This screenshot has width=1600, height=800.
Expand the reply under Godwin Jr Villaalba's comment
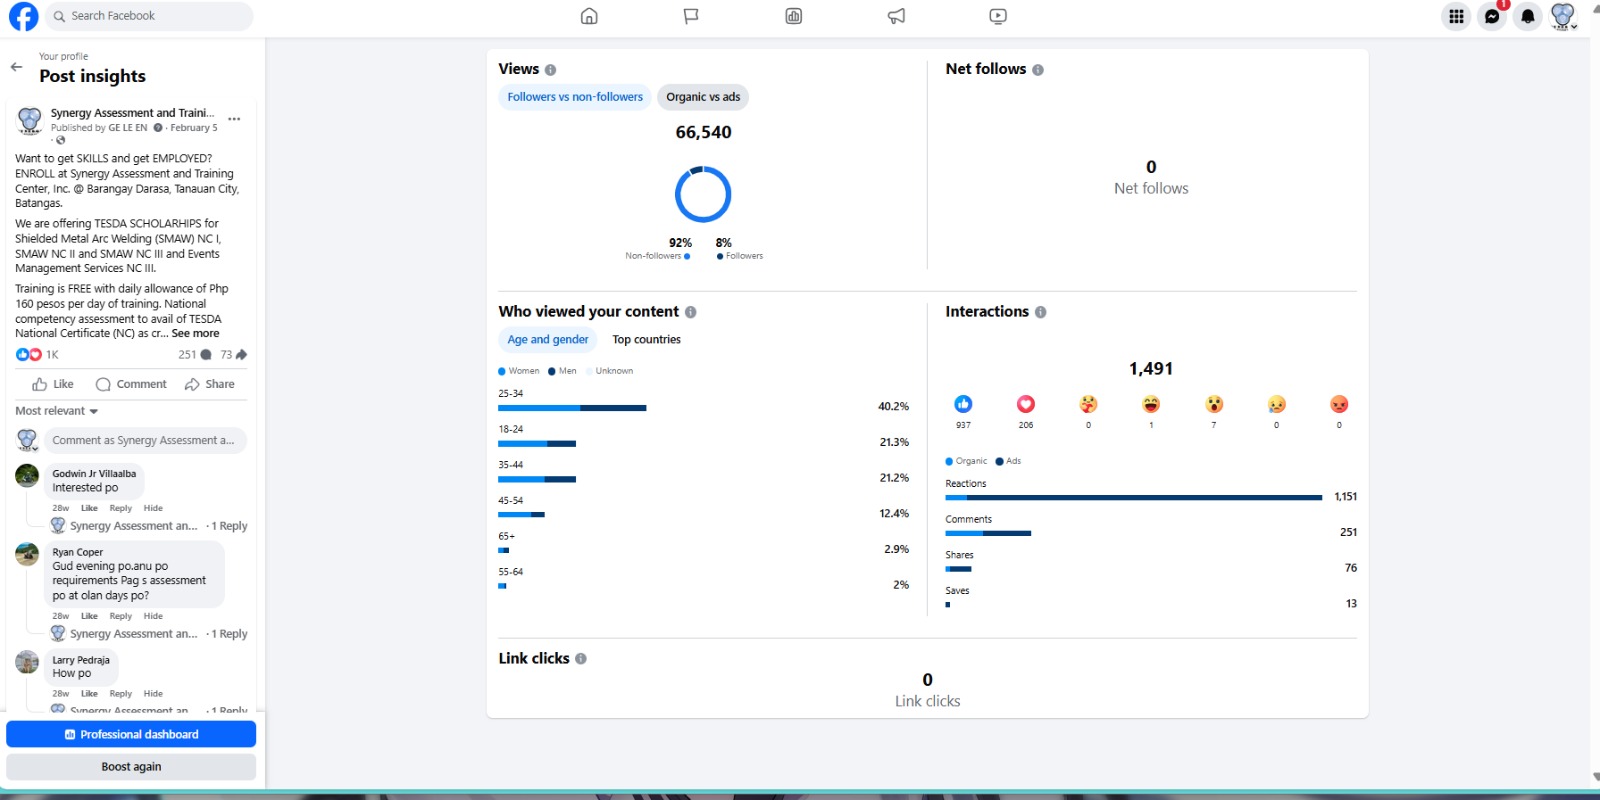149,526
